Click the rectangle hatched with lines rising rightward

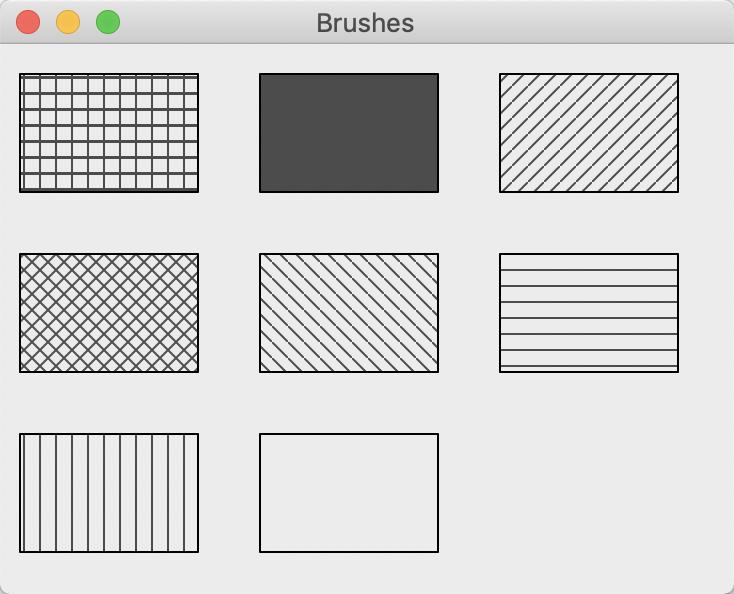589,133
